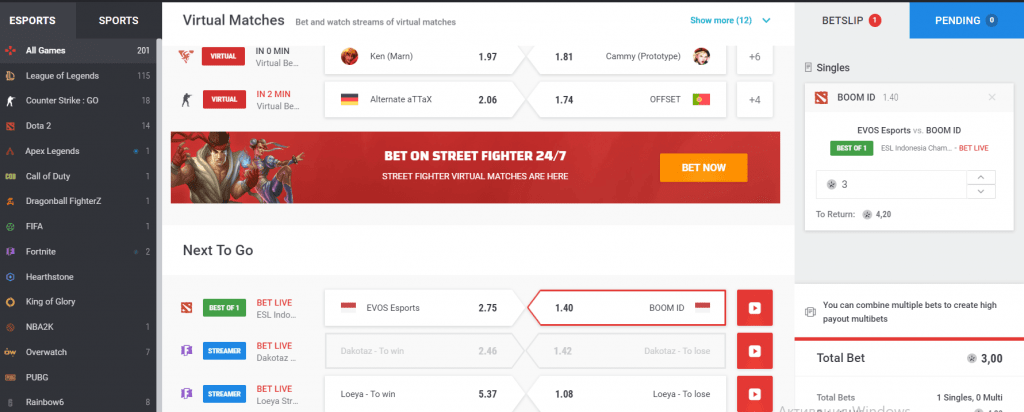Screen dimensions: 1024x412
Task: Toggle the selected BOOM ID 1.40 odds
Action: coord(627,308)
